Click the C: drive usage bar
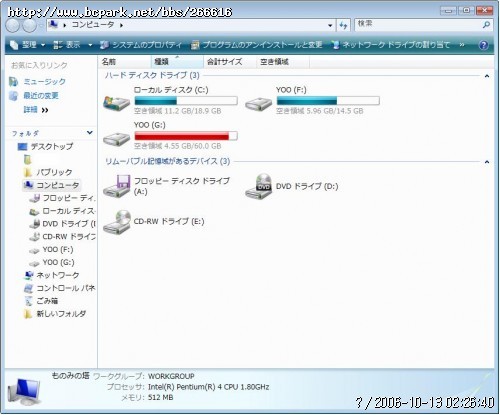 click(186, 100)
